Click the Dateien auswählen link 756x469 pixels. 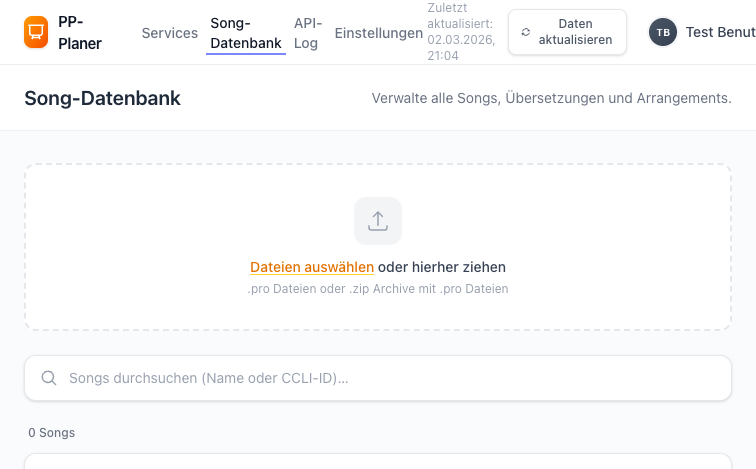click(x=312, y=267)
